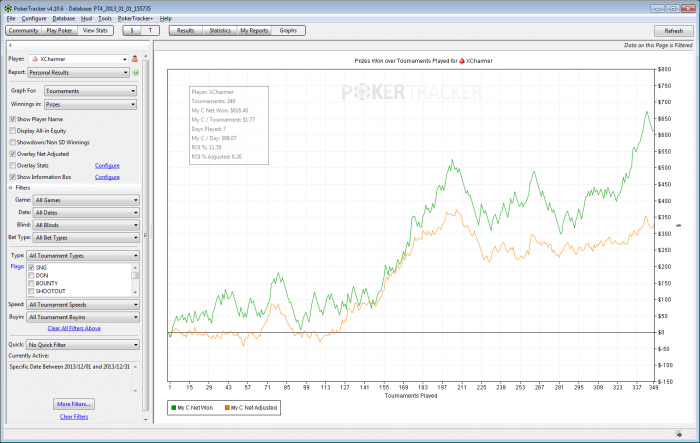Click the More Filters button
Screen dimensions: 700x443
coord(74,403)
